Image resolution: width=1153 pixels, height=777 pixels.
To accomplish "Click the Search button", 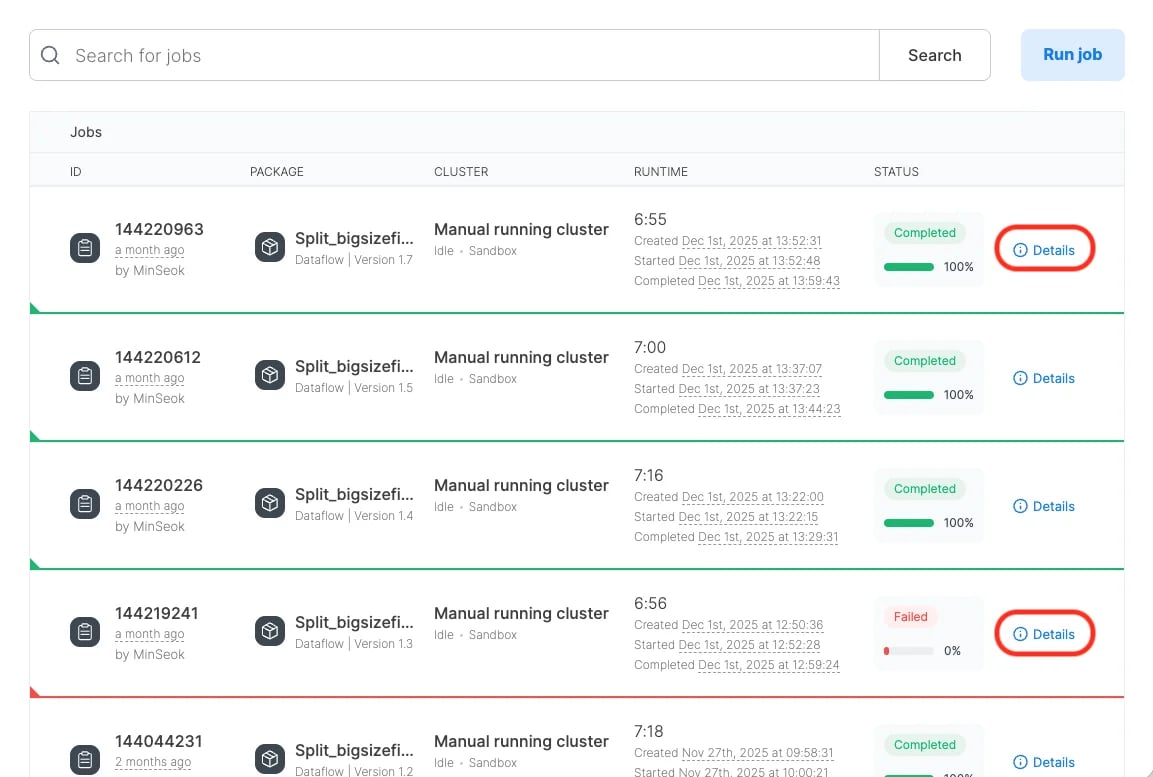I will pos(935,55).
